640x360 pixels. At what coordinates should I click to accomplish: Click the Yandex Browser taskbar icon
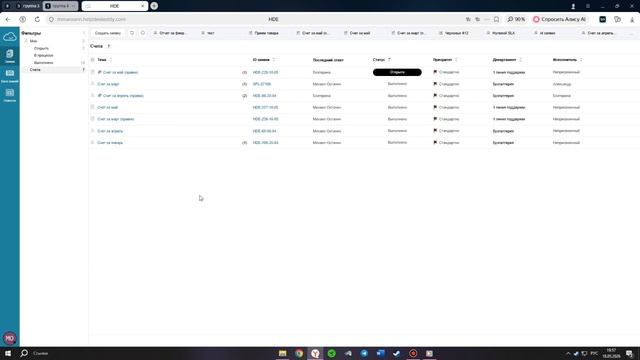pos(315,353)
